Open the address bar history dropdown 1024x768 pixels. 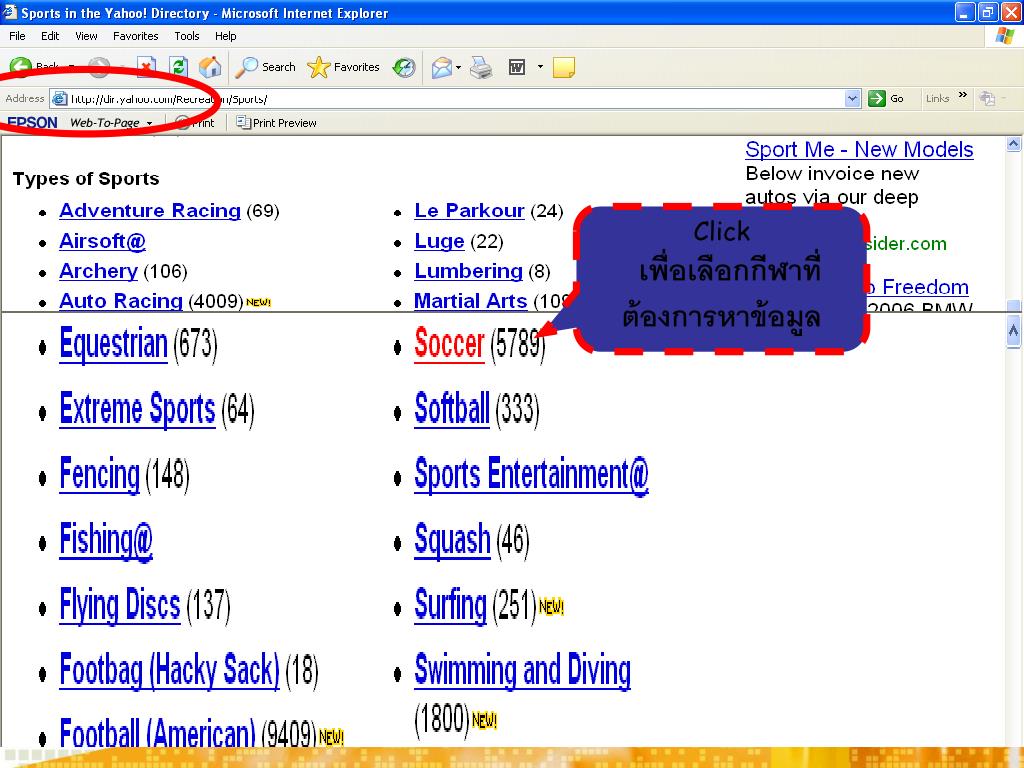[852, 99]
